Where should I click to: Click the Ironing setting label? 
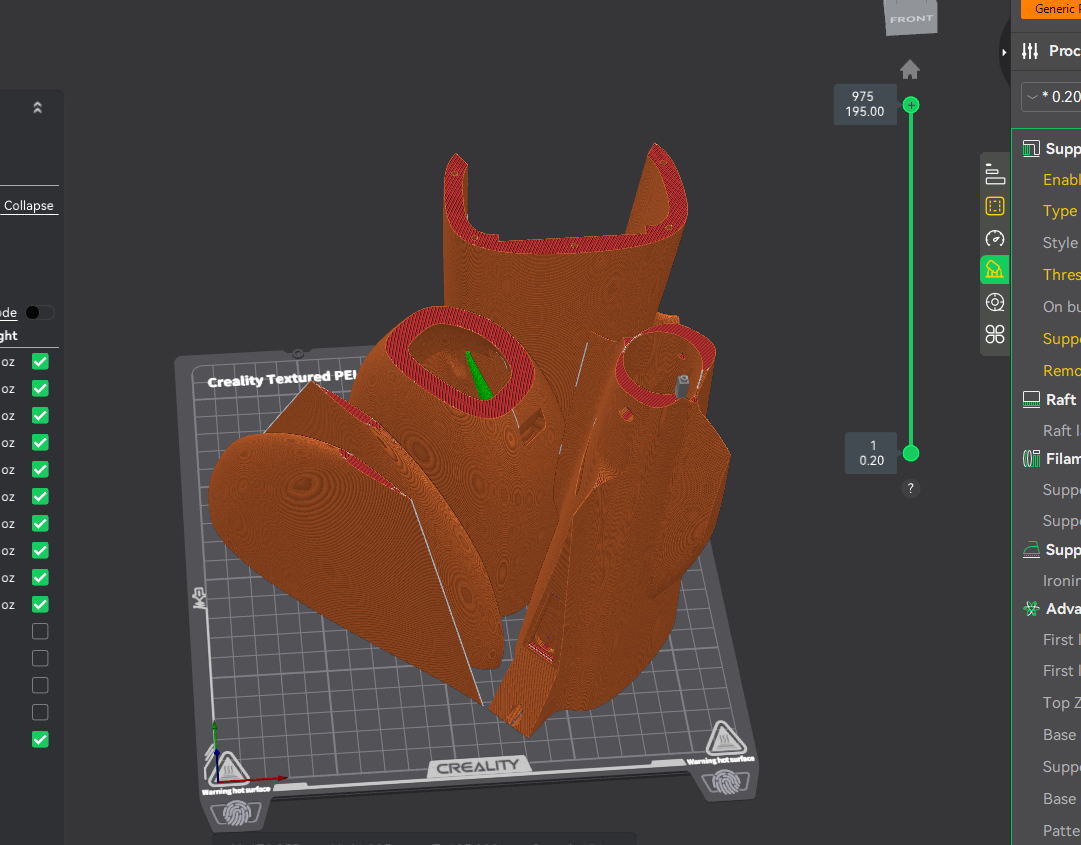click(x=1062, y=580)
